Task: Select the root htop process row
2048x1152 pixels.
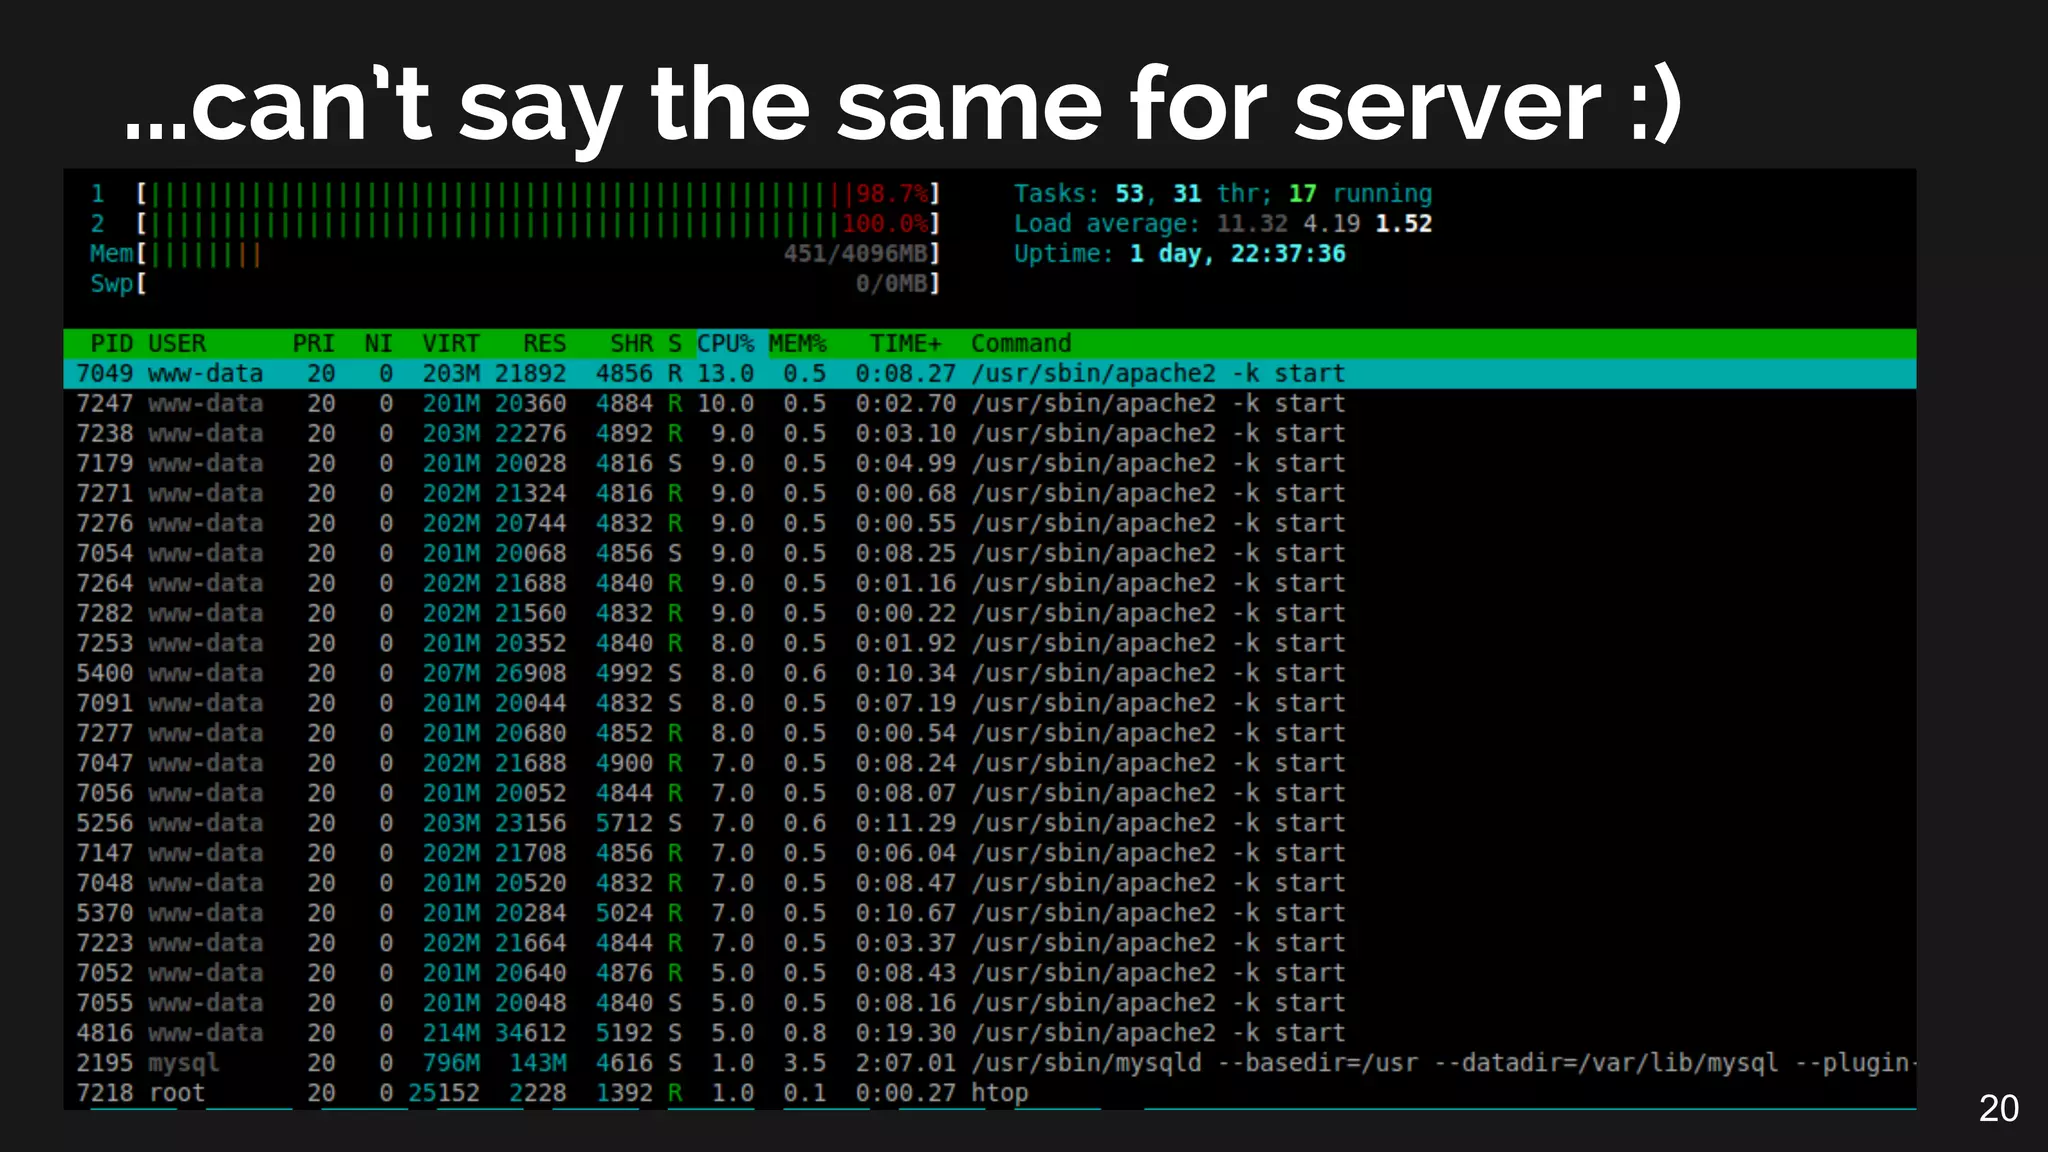Action: [x=990, y=1094]
